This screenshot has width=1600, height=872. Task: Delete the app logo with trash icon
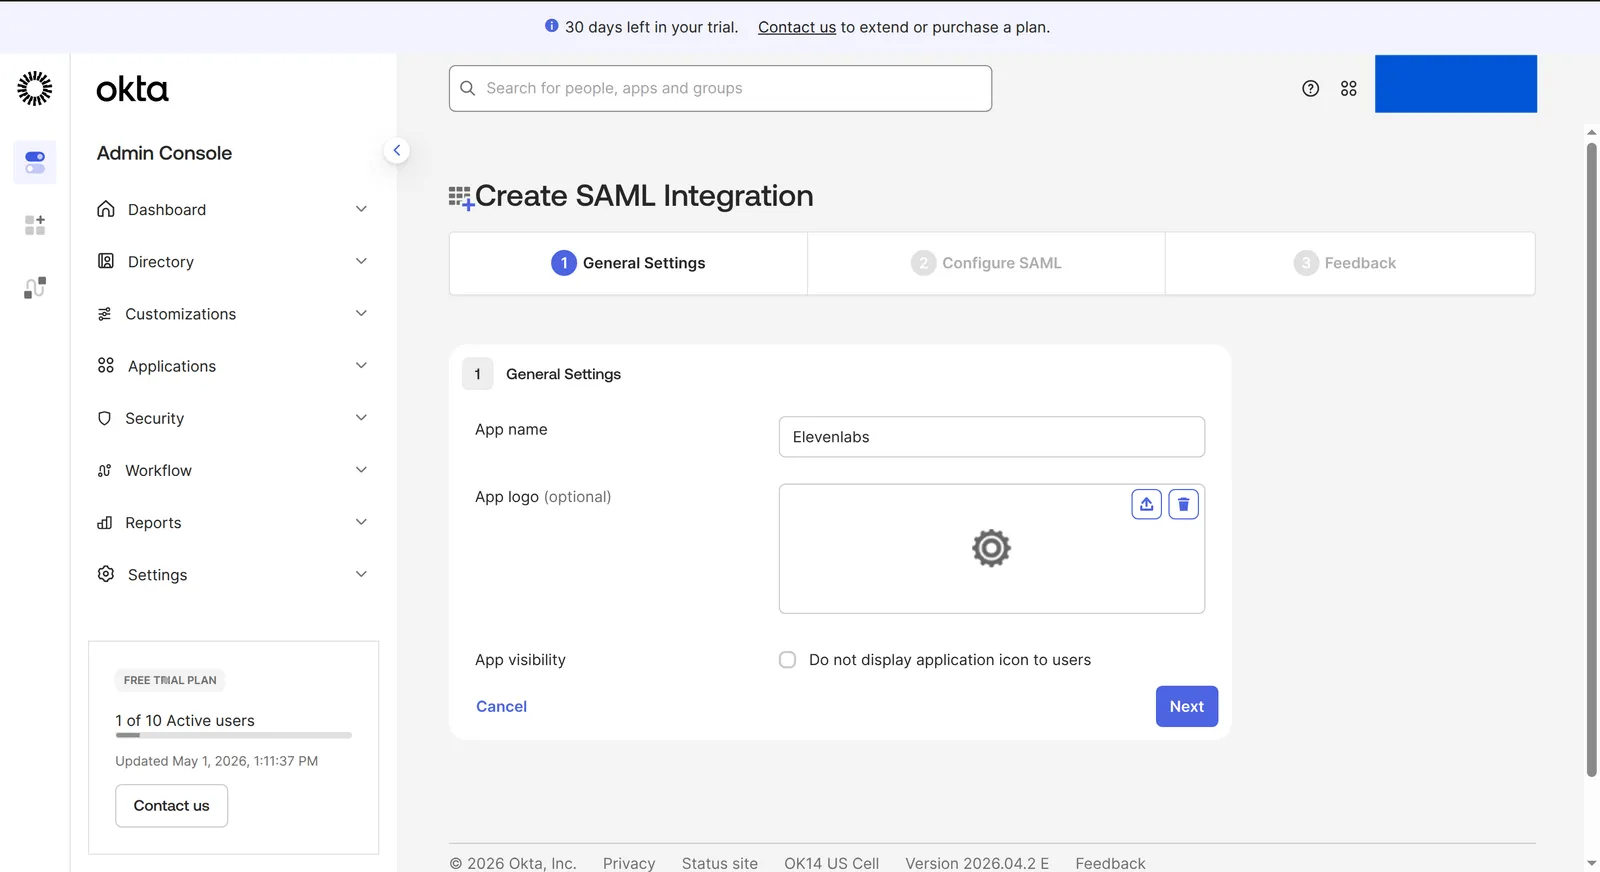point(1184,504)
